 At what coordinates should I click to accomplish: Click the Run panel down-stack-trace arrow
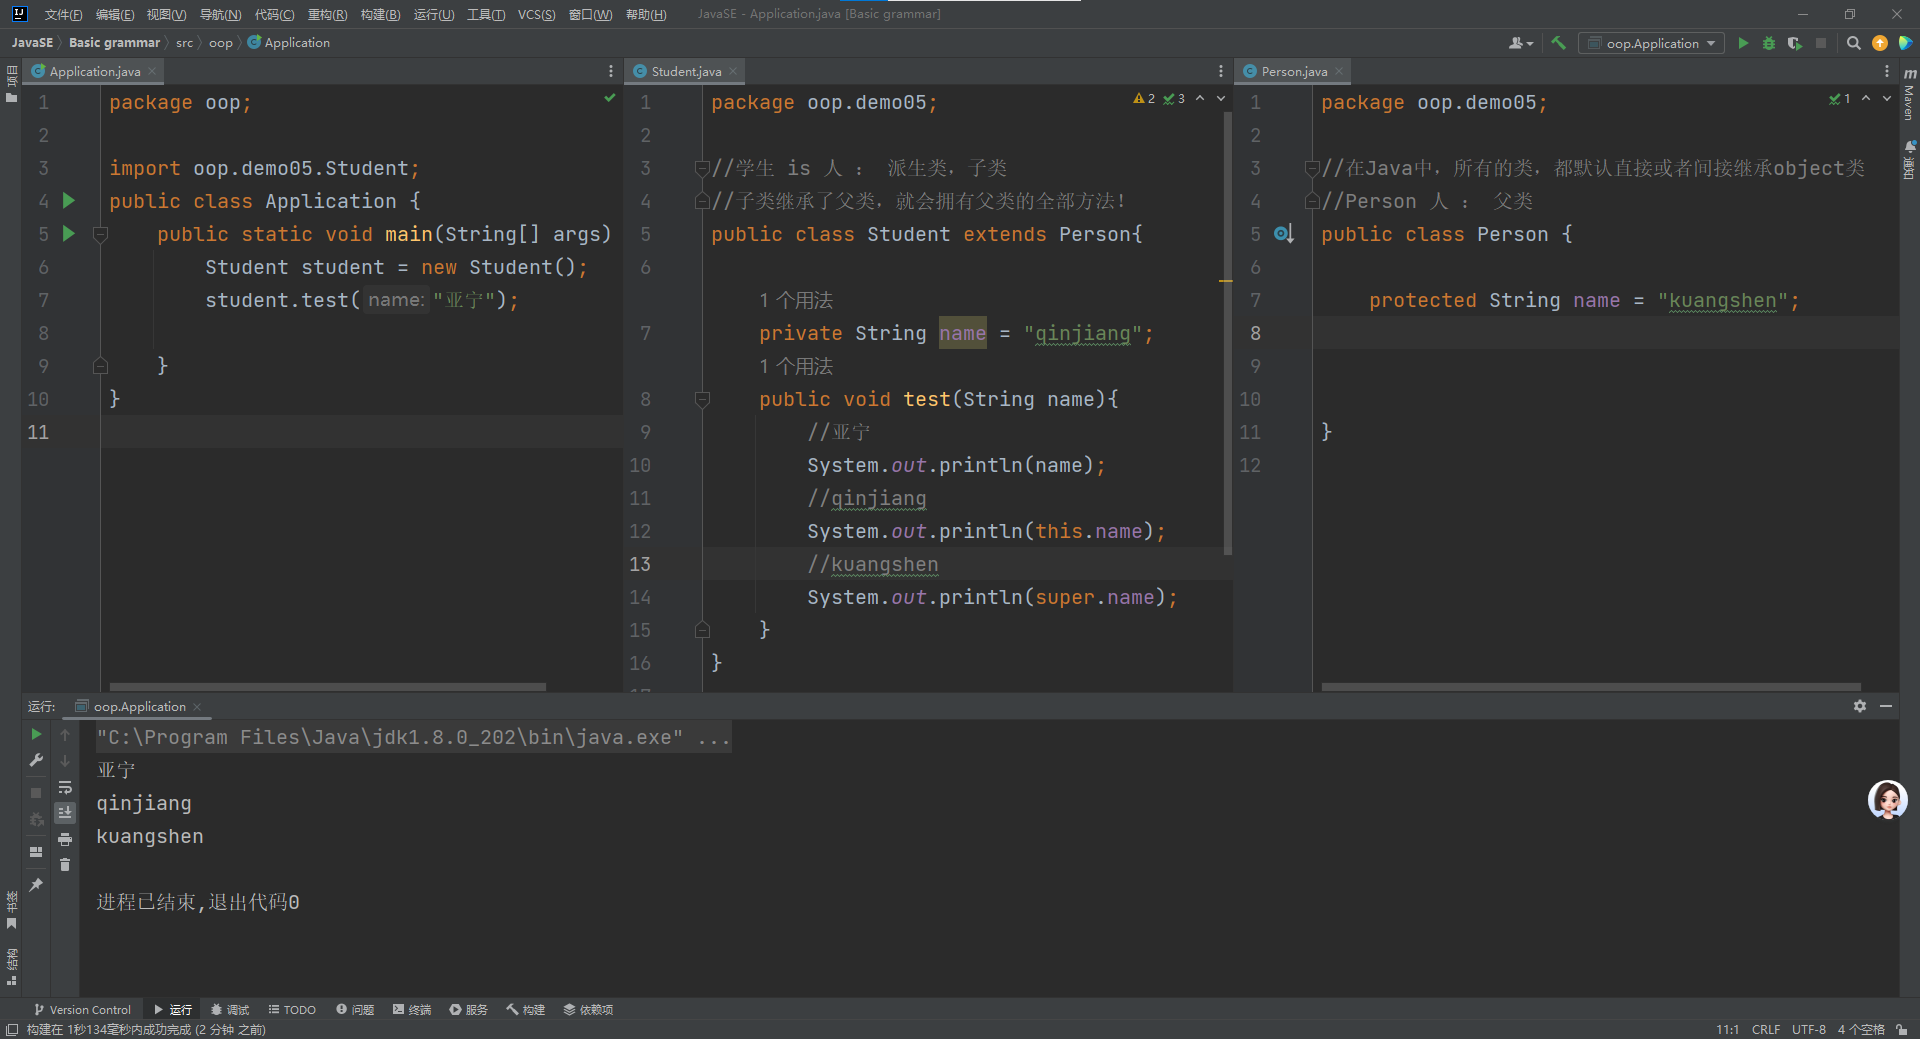click(65, 761)
